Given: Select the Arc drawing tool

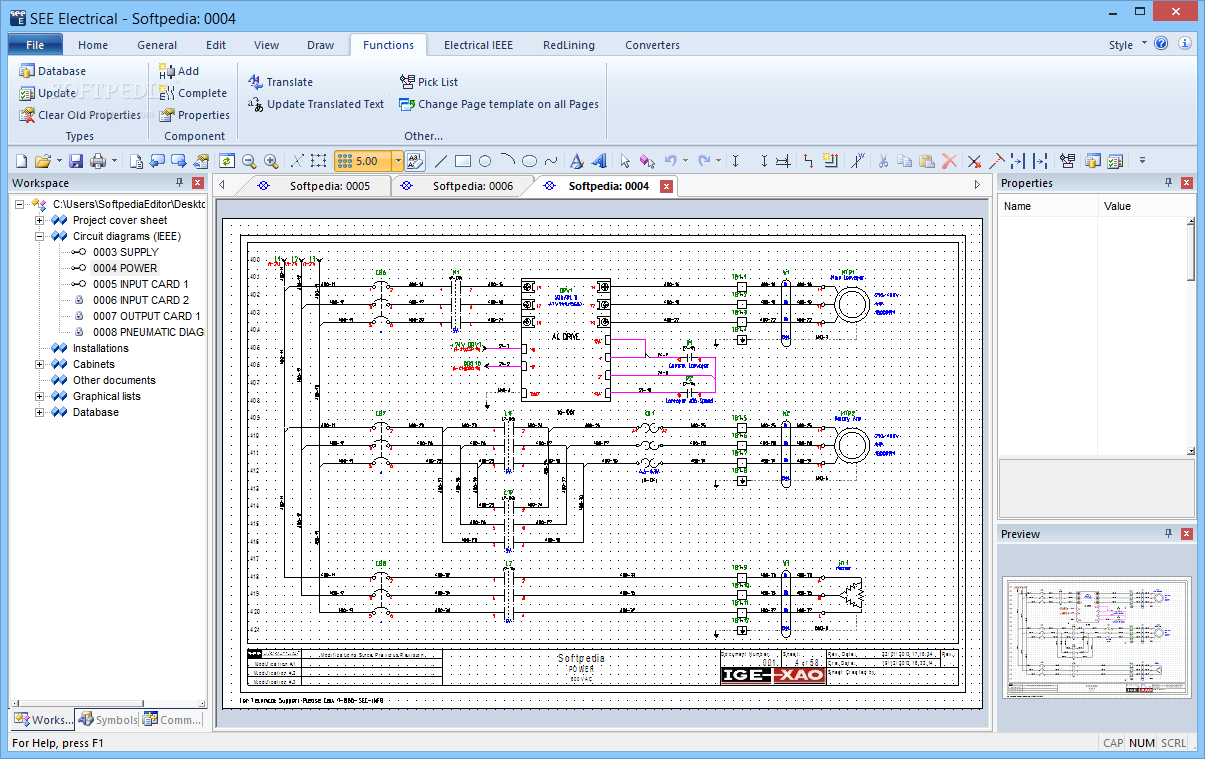Looking at the screenshot, I should pyautogui.click(x=507, y=161).
